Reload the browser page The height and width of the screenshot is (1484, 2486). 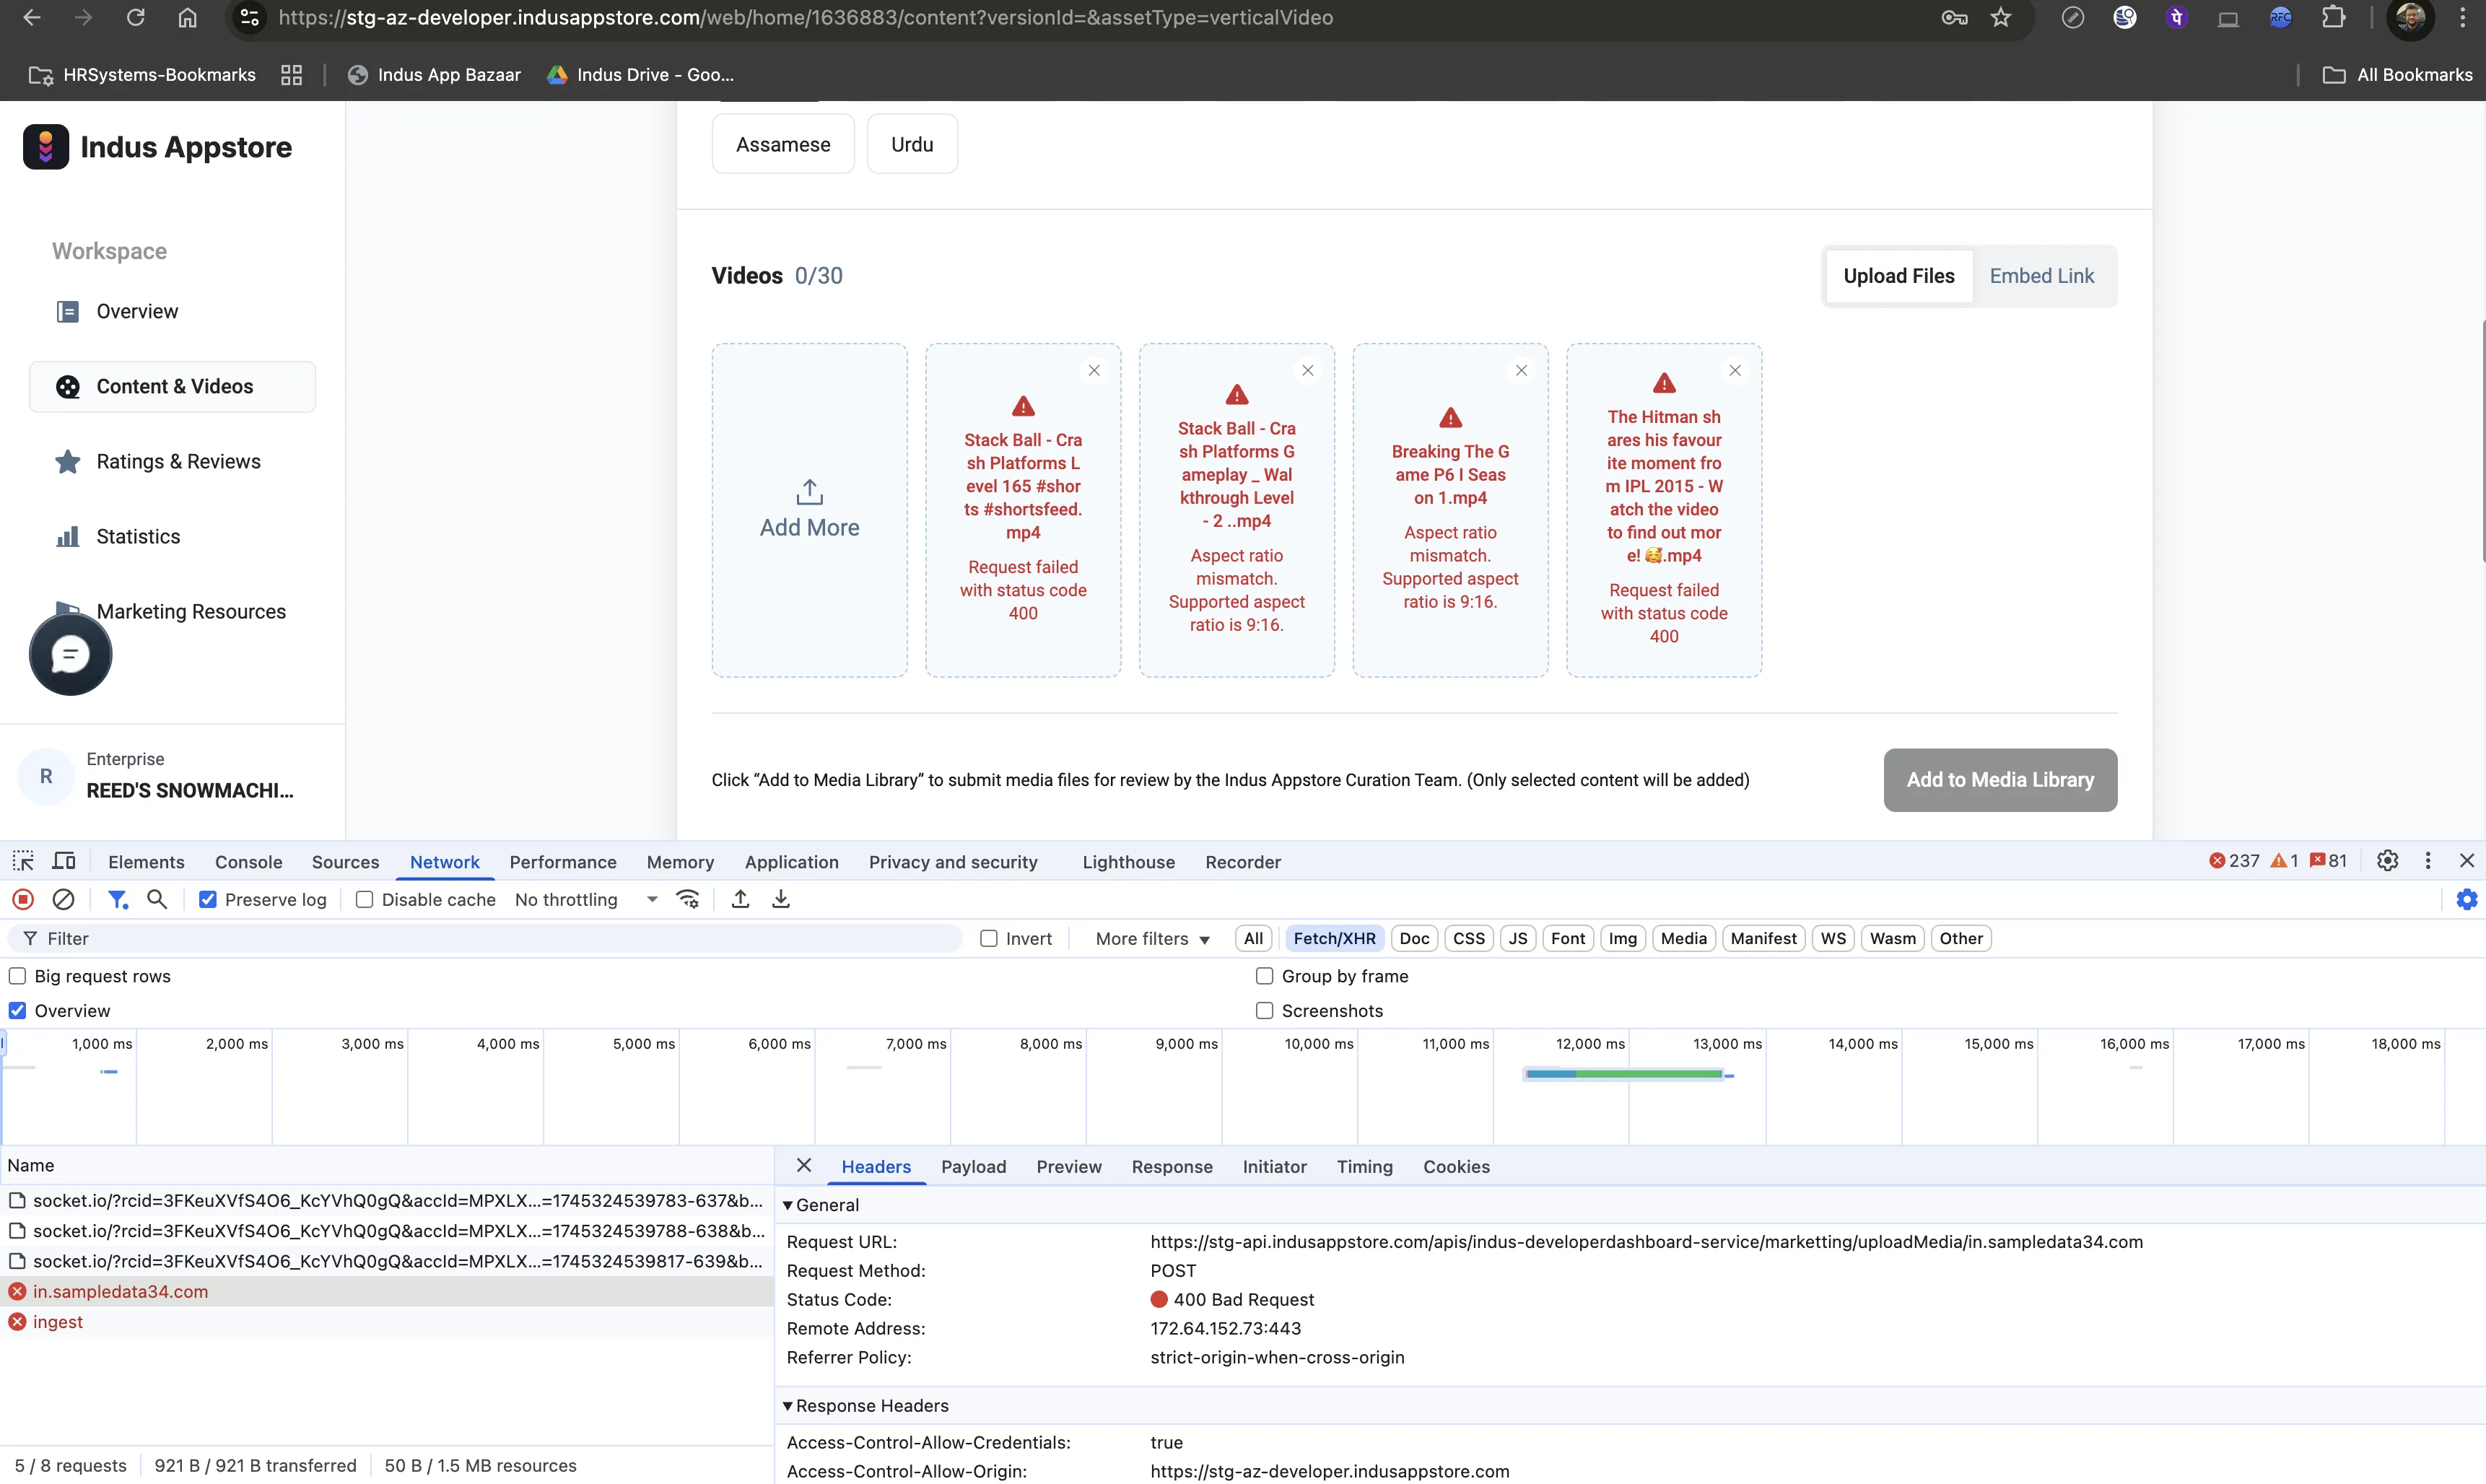(135, 18)
